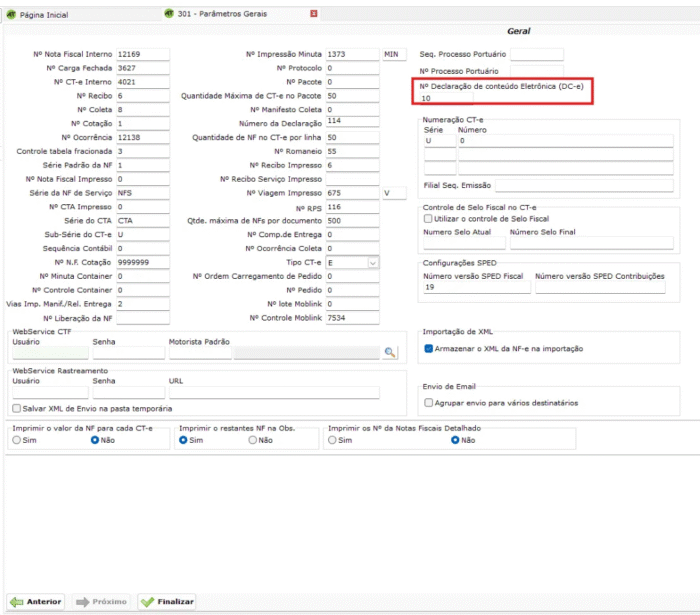Click the Próximo button
The image size is (700, 615).
[101, 602]
